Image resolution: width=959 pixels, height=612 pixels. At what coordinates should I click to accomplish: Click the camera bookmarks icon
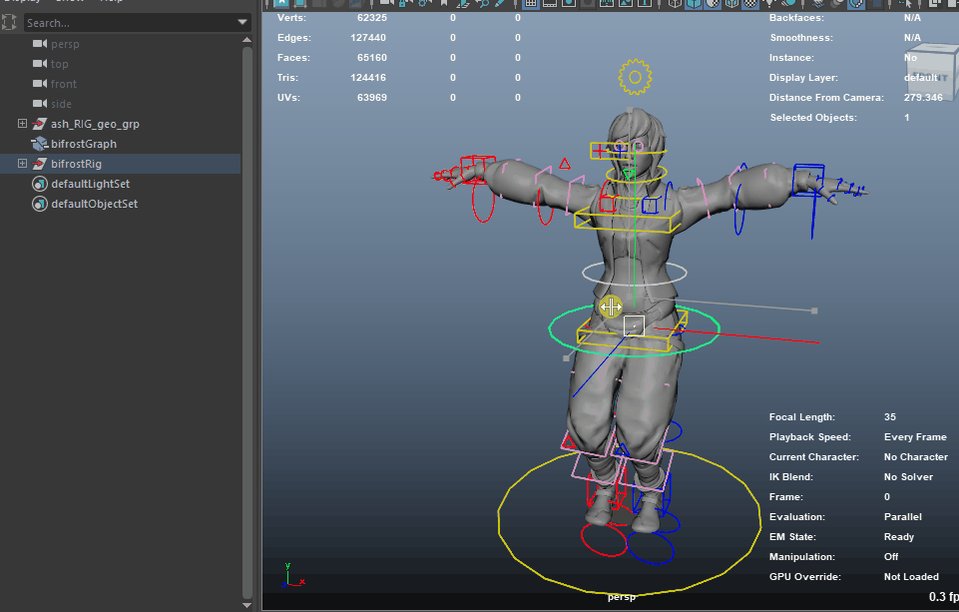(445, 3)
